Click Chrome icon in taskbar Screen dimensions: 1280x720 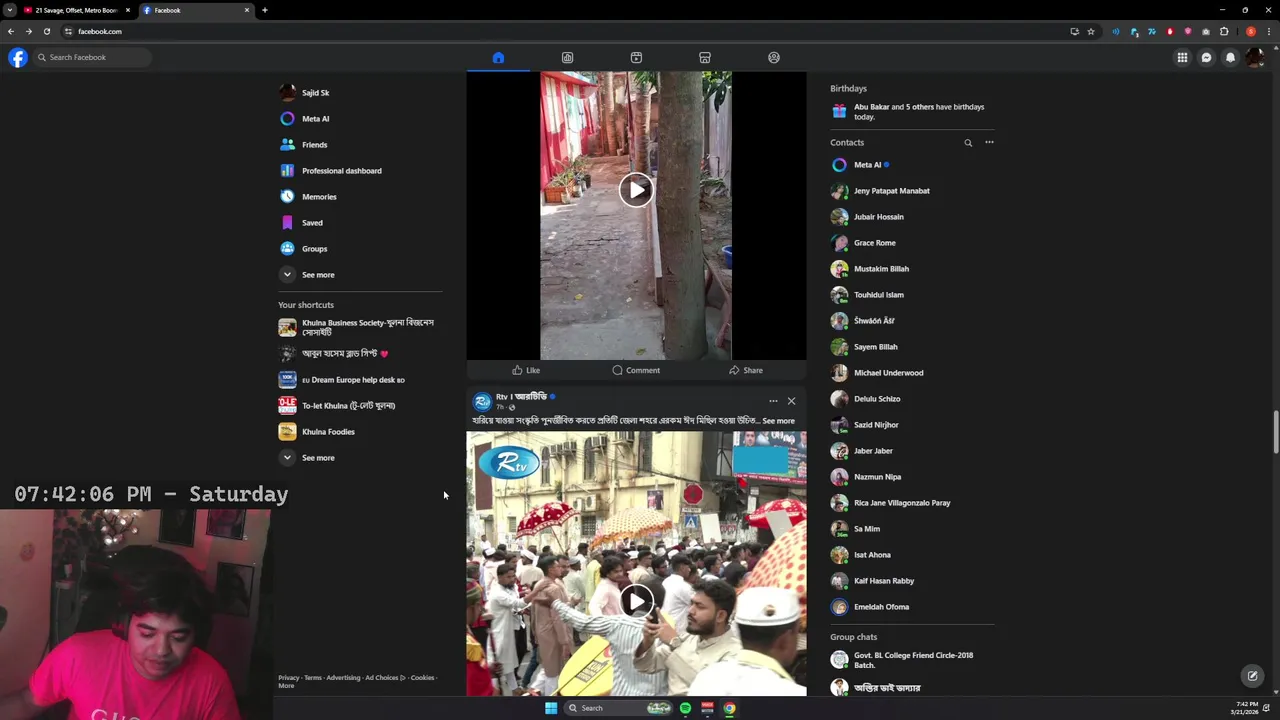point(729,708)
